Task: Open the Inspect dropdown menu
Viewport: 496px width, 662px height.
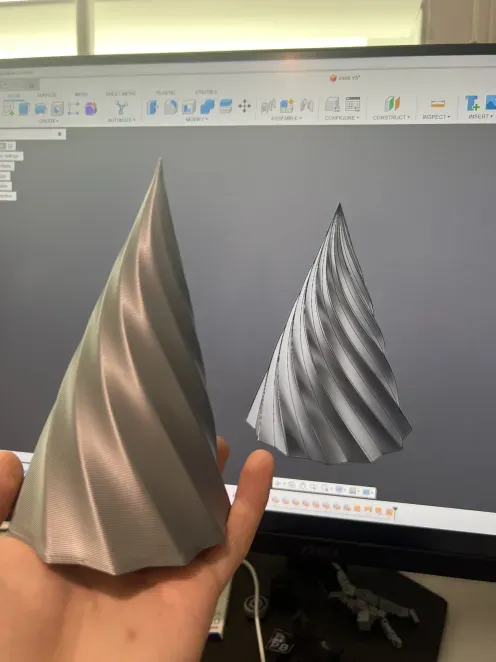Action: pos(436,117)
